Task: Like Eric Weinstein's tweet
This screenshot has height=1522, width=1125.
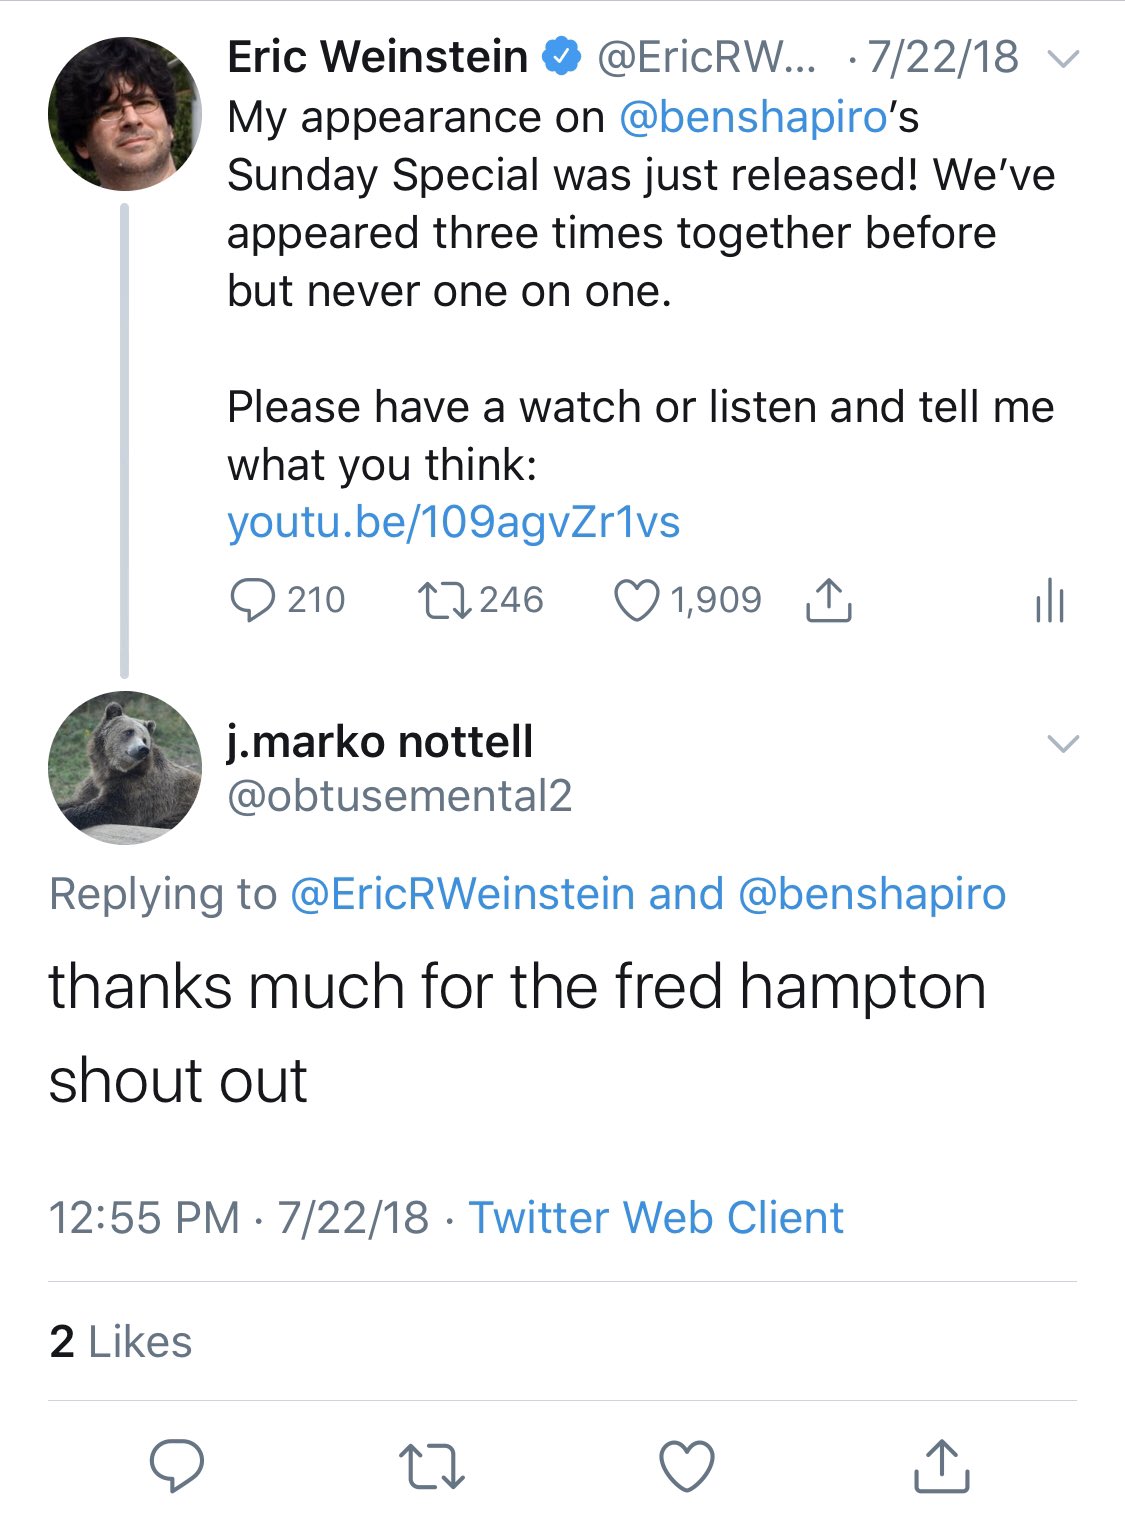Action: click(636, 600)
